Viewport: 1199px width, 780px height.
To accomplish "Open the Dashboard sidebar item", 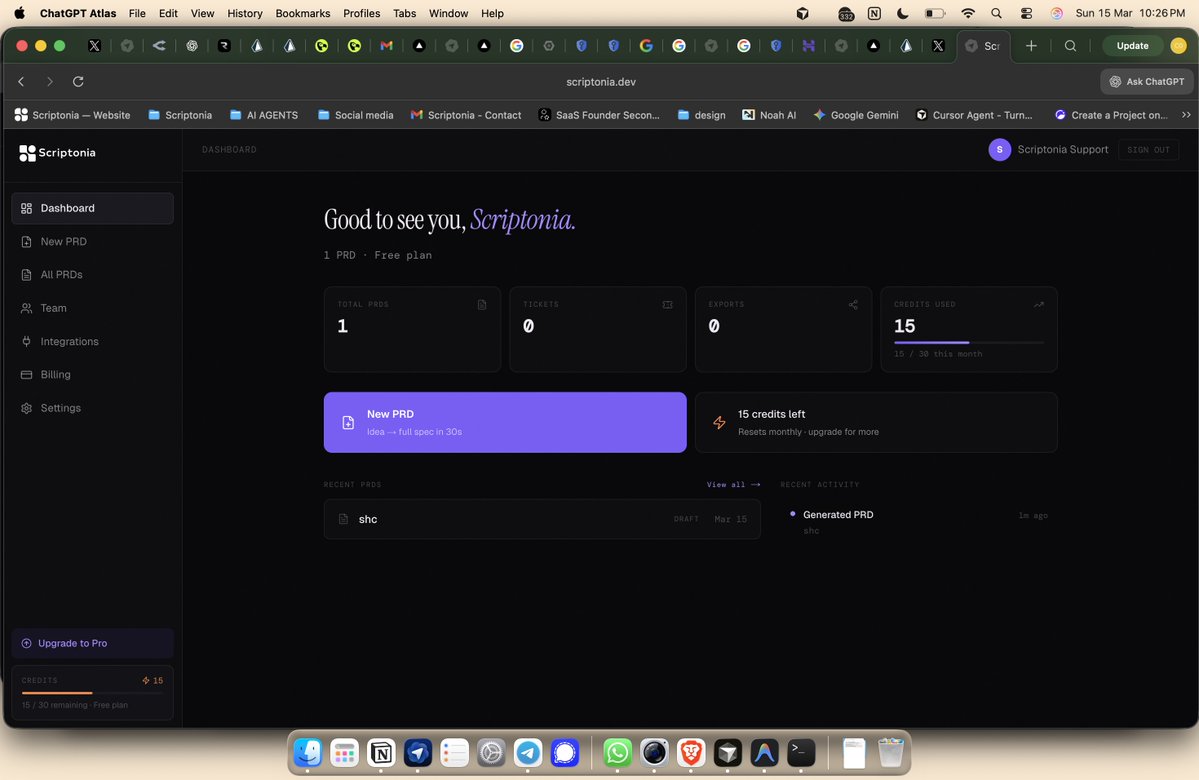I will point(93,208).
